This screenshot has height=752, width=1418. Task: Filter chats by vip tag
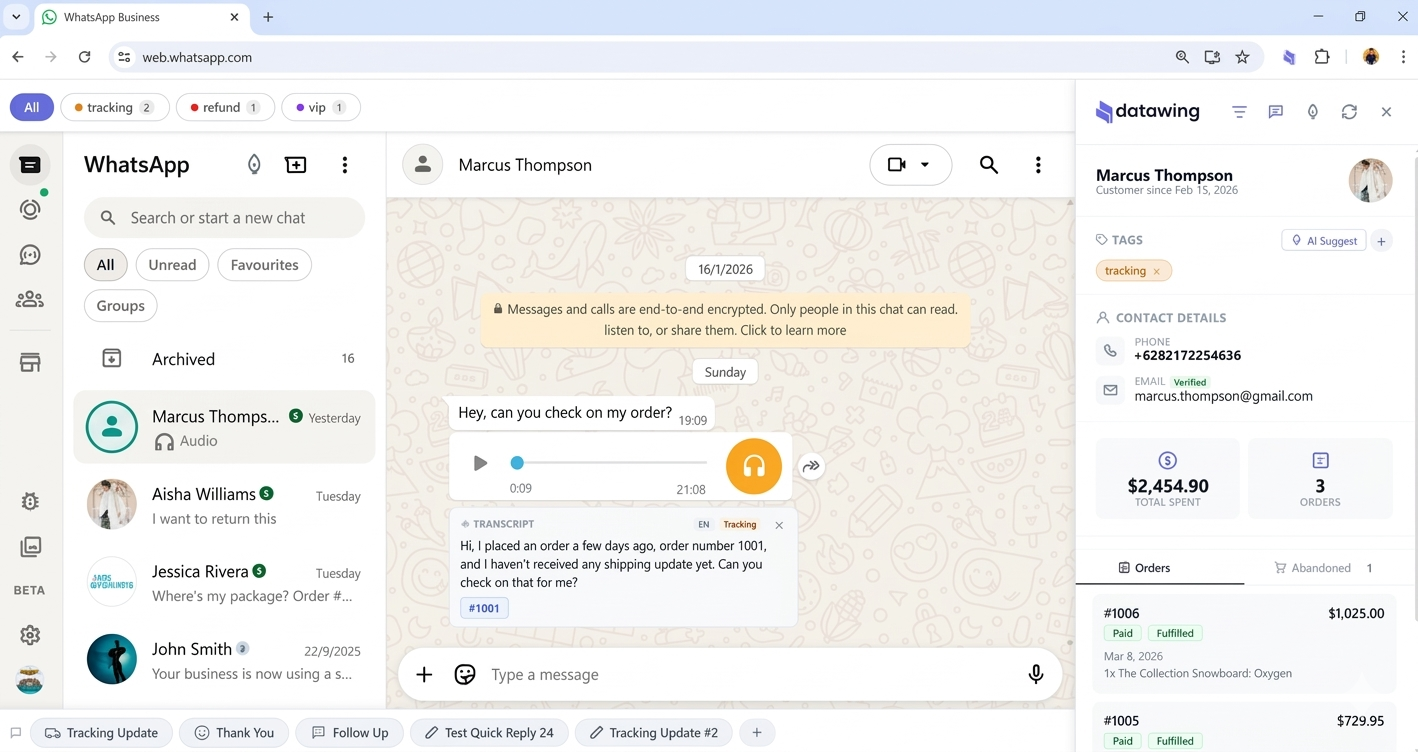pyautogui.click(x=321, y=107)
